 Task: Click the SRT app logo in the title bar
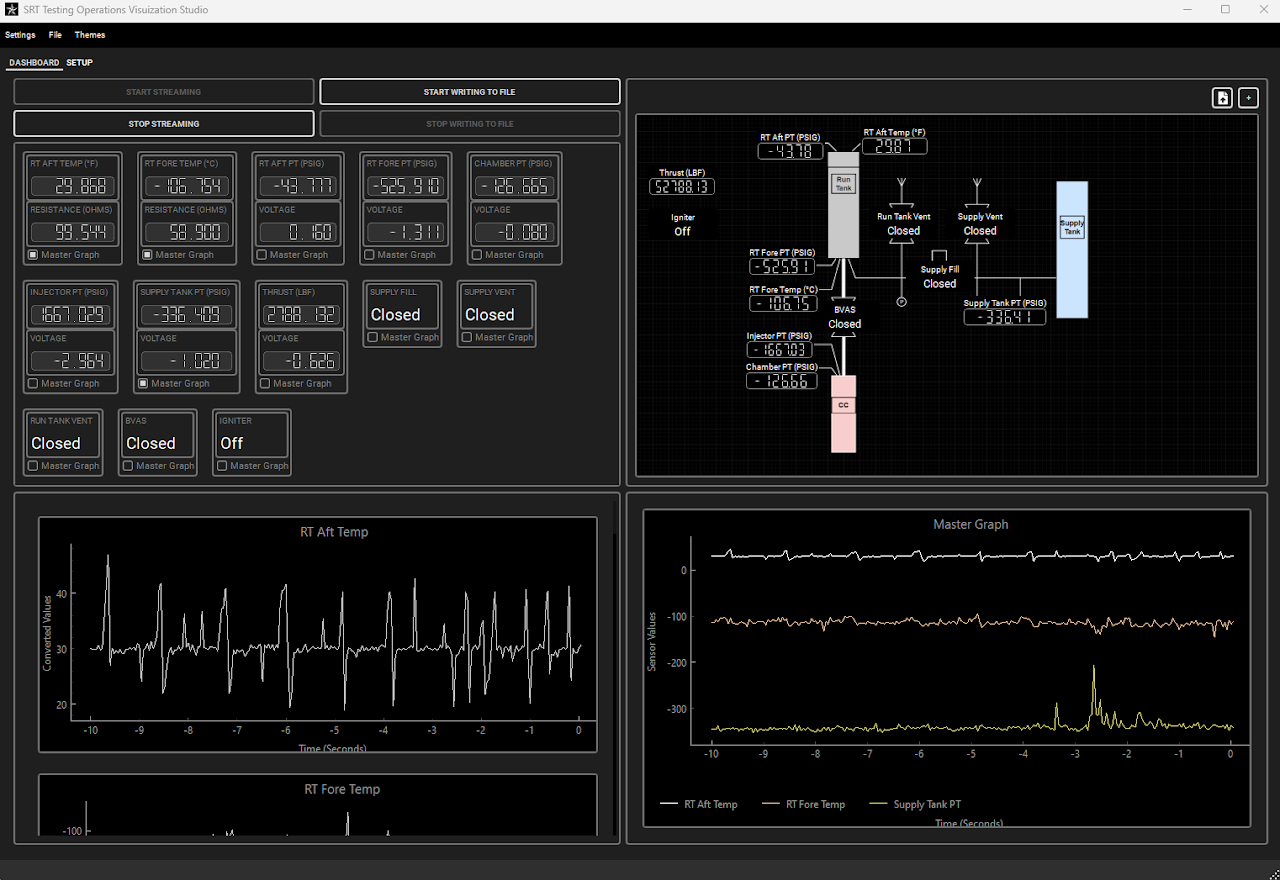pyautogui.click(x=11, y=9)
